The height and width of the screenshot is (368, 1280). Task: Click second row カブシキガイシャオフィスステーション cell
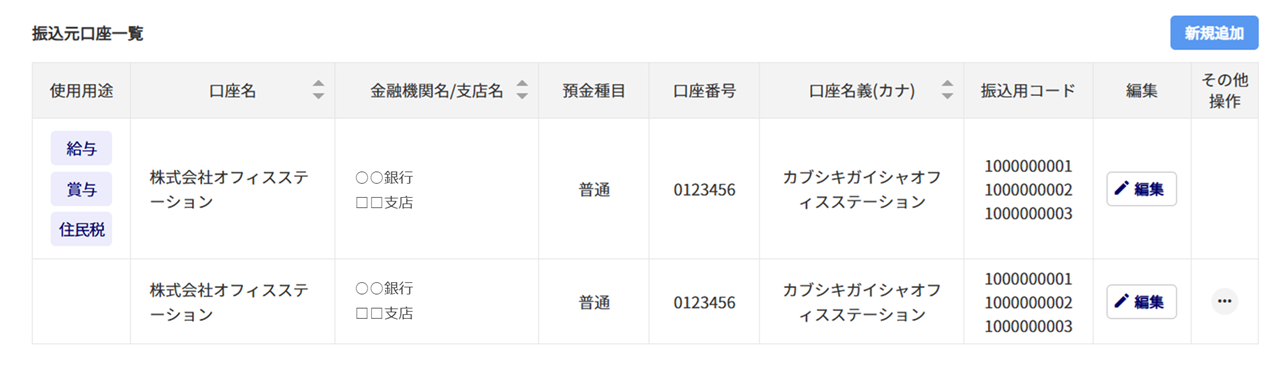(x=862, y=301)
